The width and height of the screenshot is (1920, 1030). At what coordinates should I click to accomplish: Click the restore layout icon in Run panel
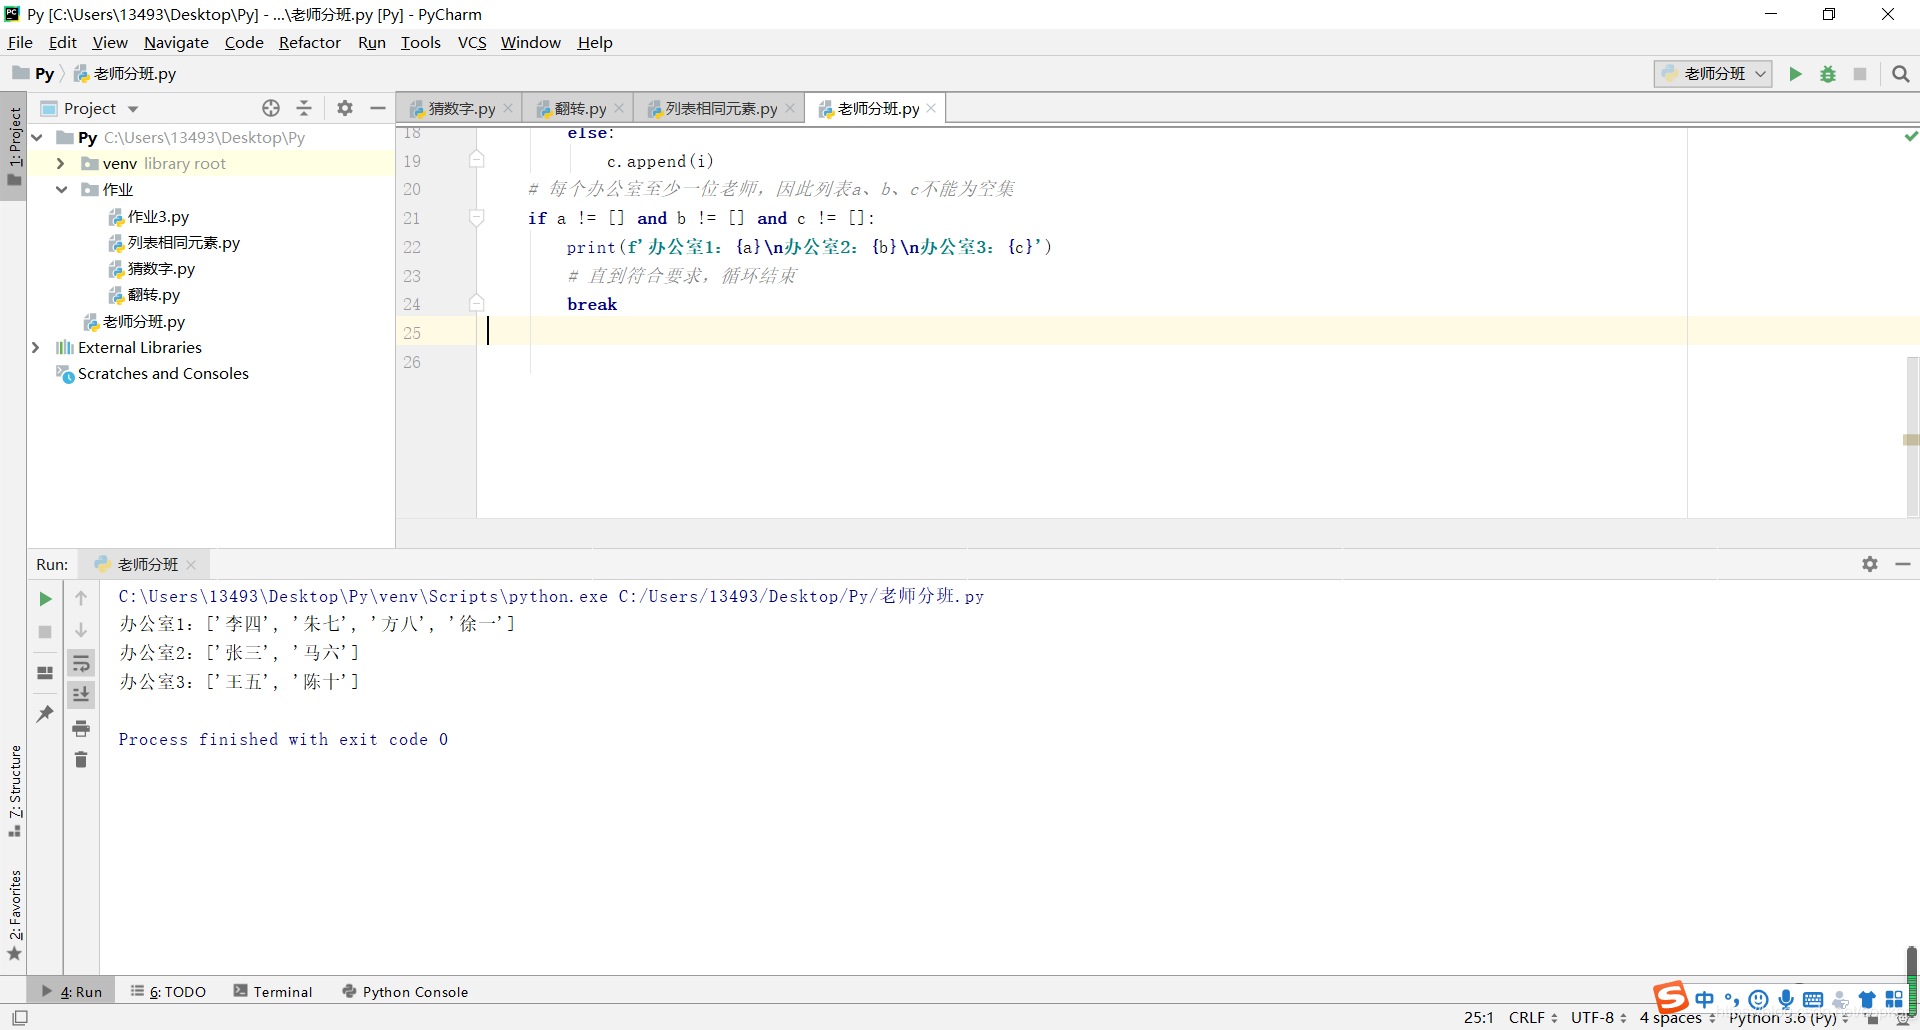click(45, 673)
